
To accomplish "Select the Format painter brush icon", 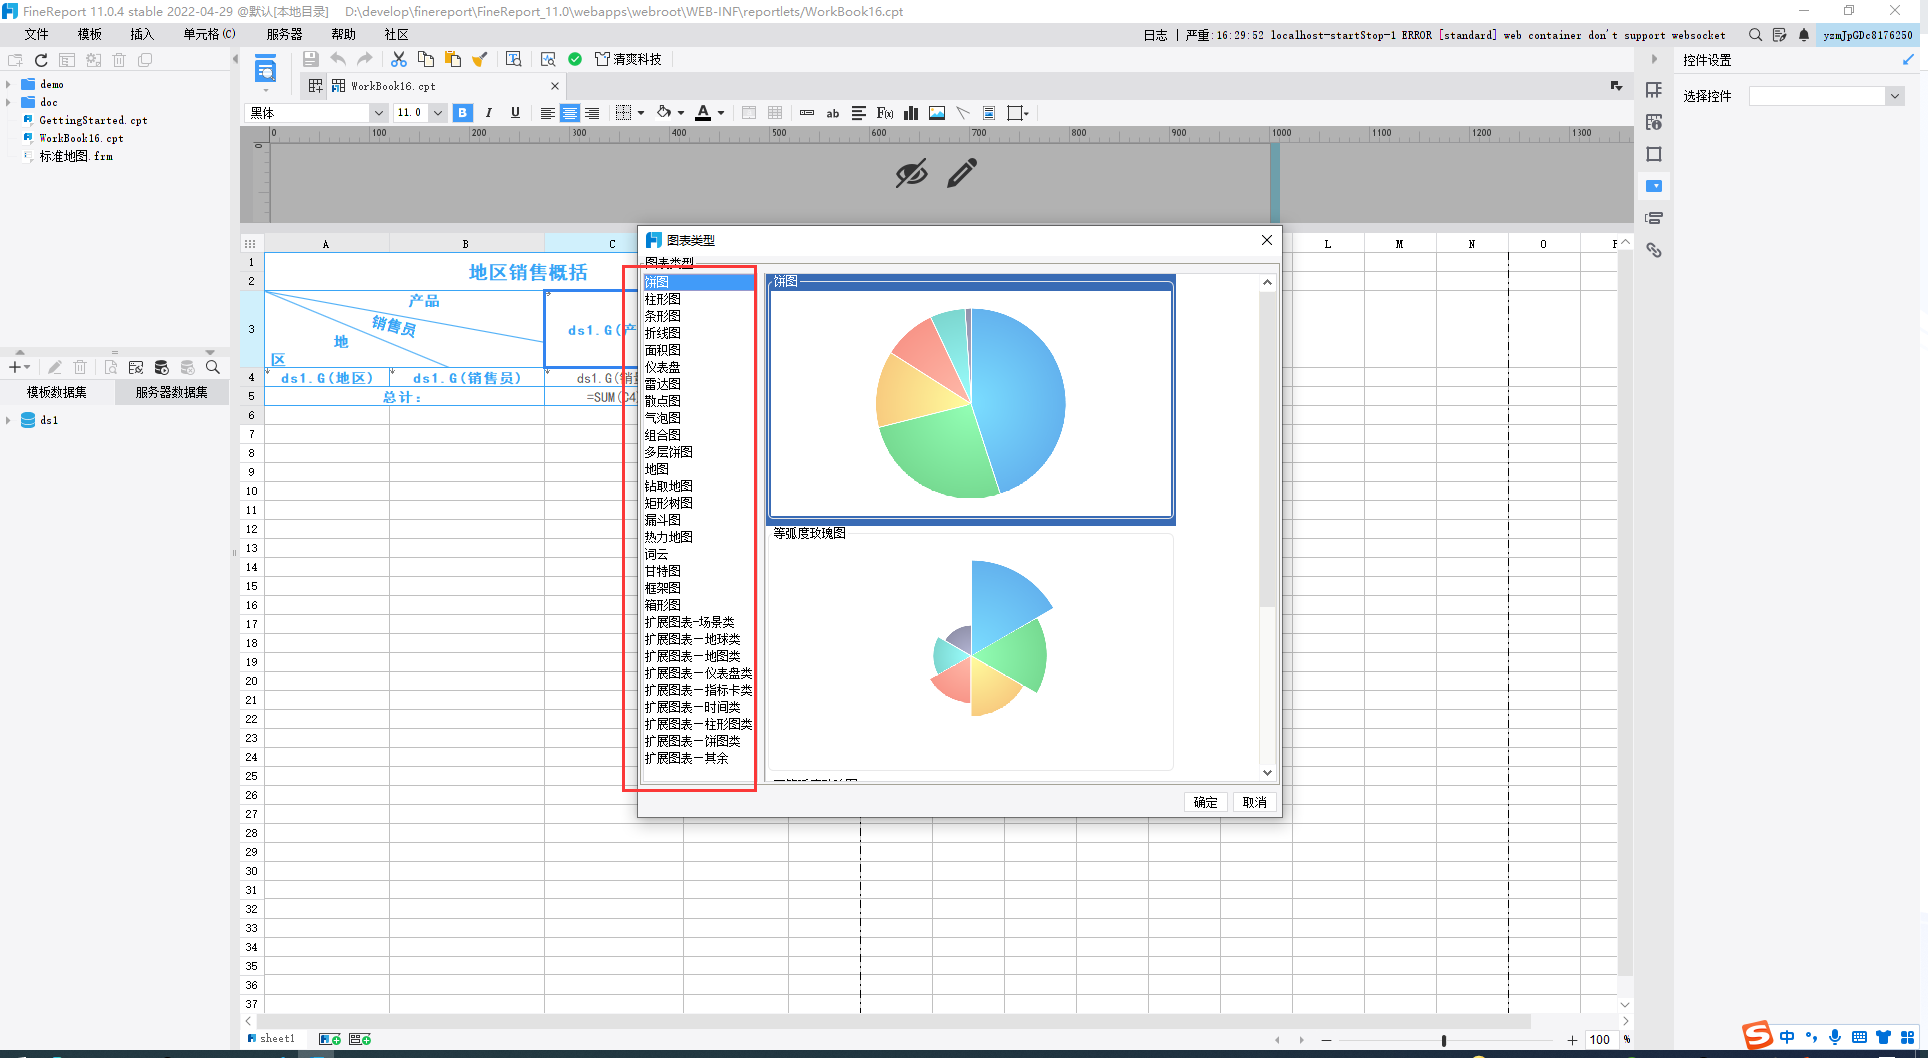I will (x=480, y=59).
